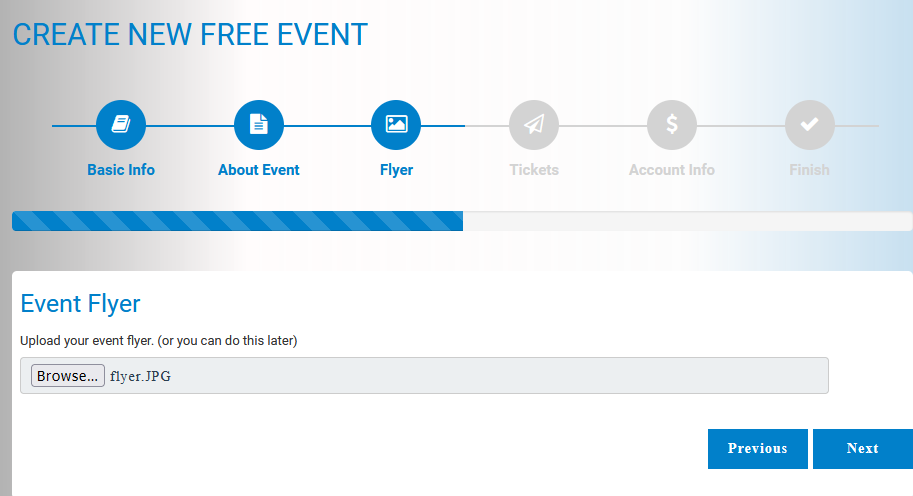Click the Previous button
Image resolution: width=913 pixels, height=496 pixels.
(x=758, y=449)
